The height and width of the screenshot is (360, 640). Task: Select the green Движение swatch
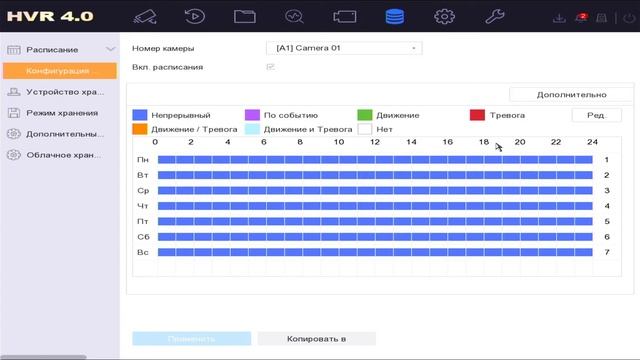365,115
